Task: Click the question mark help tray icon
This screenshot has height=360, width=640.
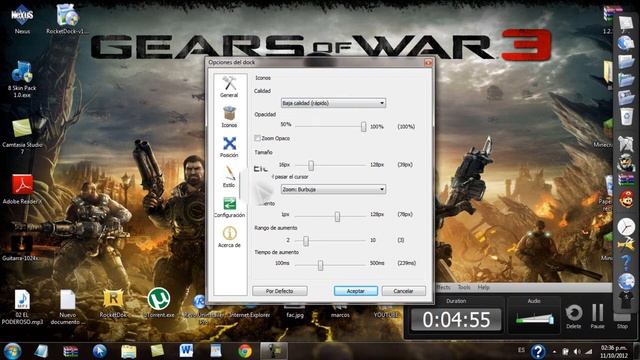Action: pyautogui.click(x=538, y=351)
